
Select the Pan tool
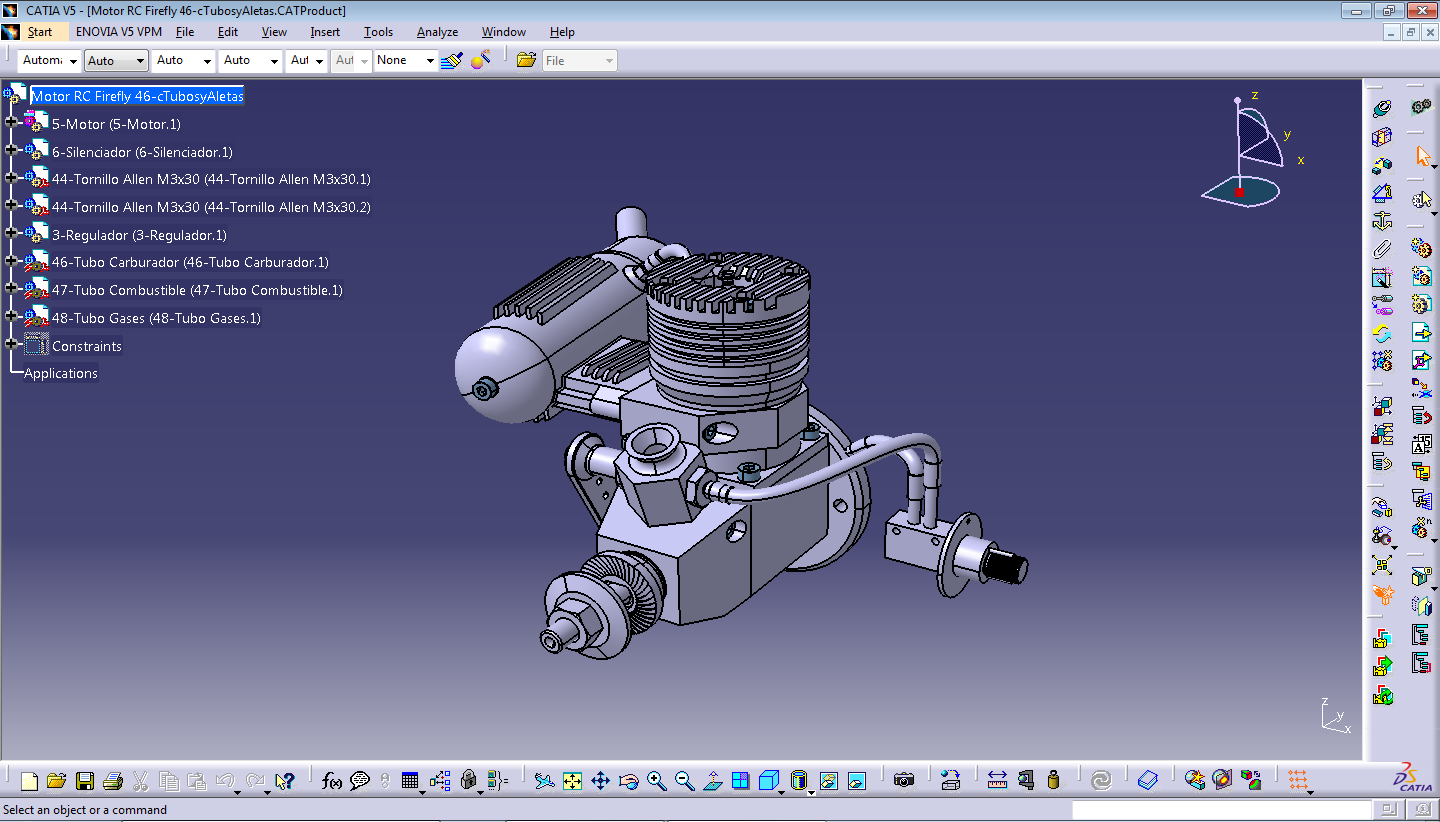click(601, 781)
